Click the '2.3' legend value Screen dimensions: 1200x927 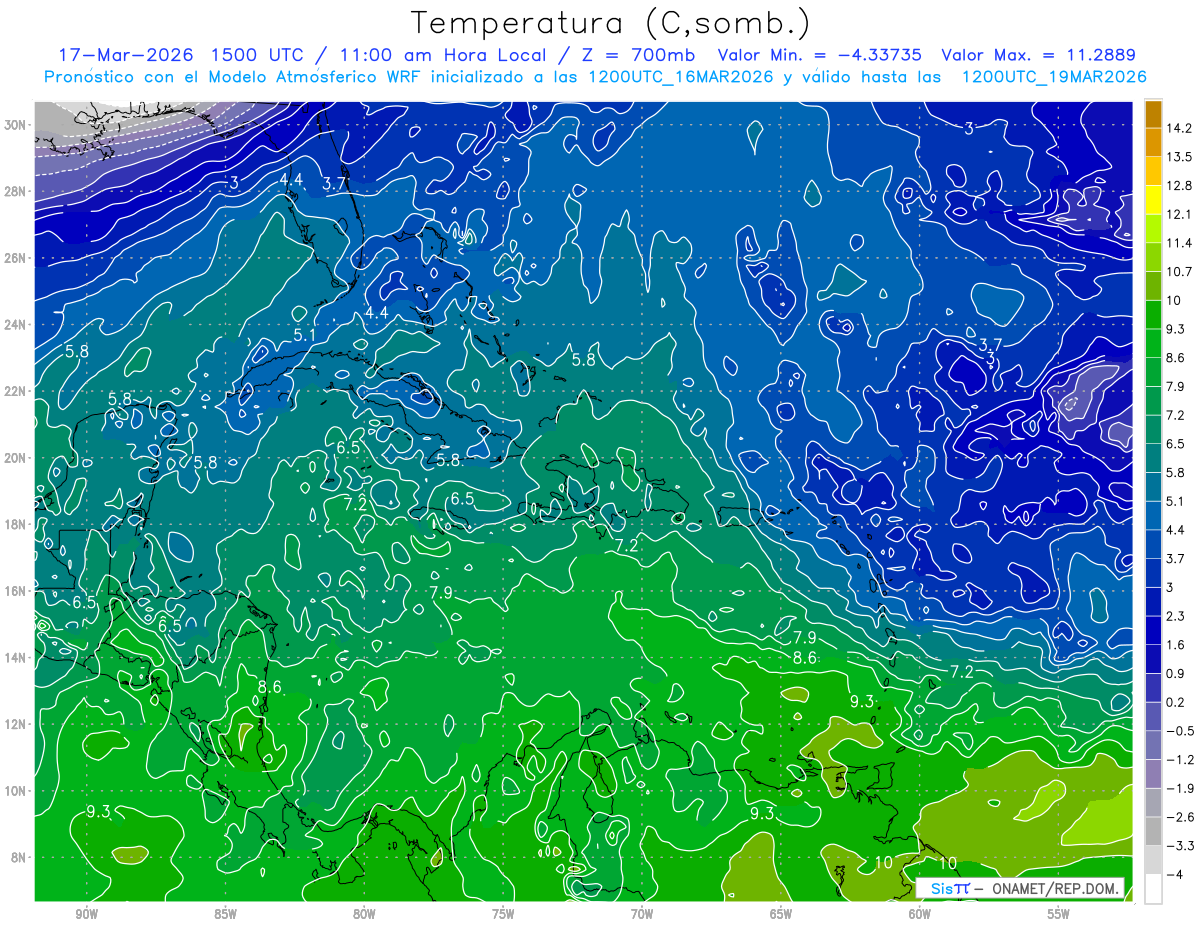point(1175,617)
